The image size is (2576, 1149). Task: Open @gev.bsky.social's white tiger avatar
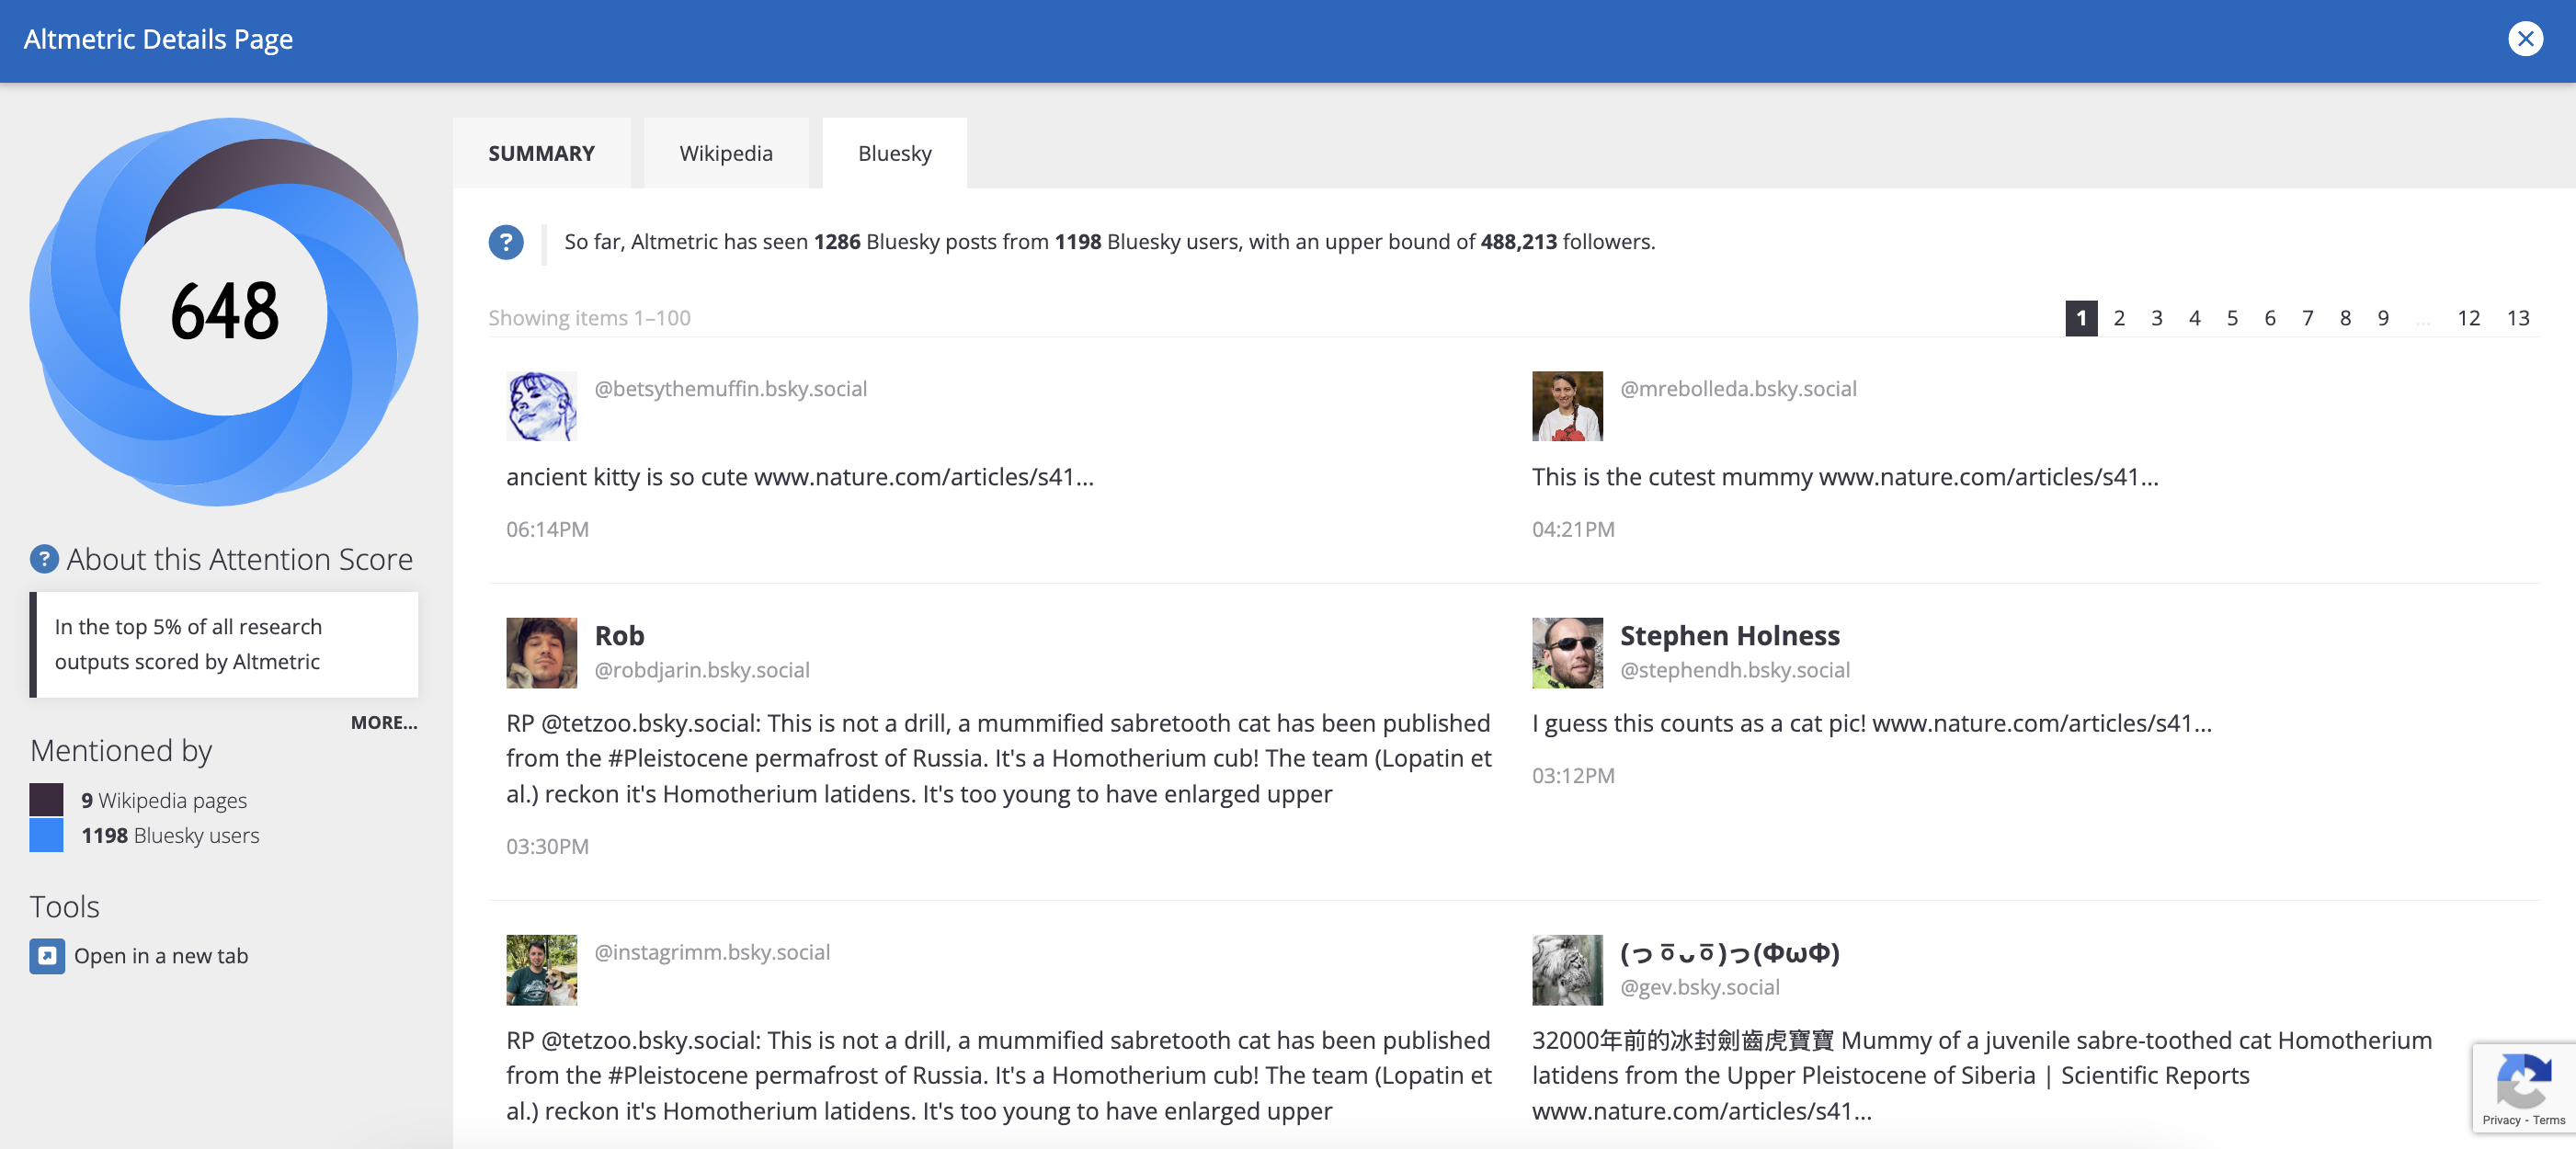(1567, 970)
